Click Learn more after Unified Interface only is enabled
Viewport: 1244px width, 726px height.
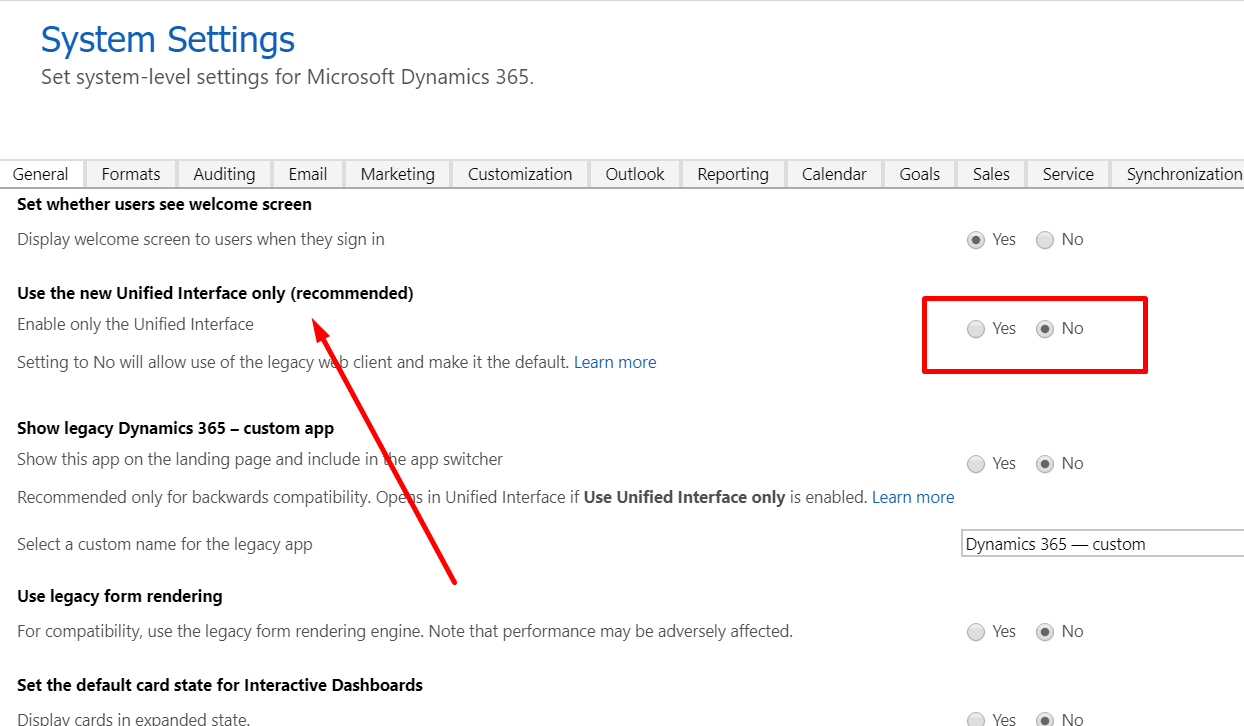[913, 497]
